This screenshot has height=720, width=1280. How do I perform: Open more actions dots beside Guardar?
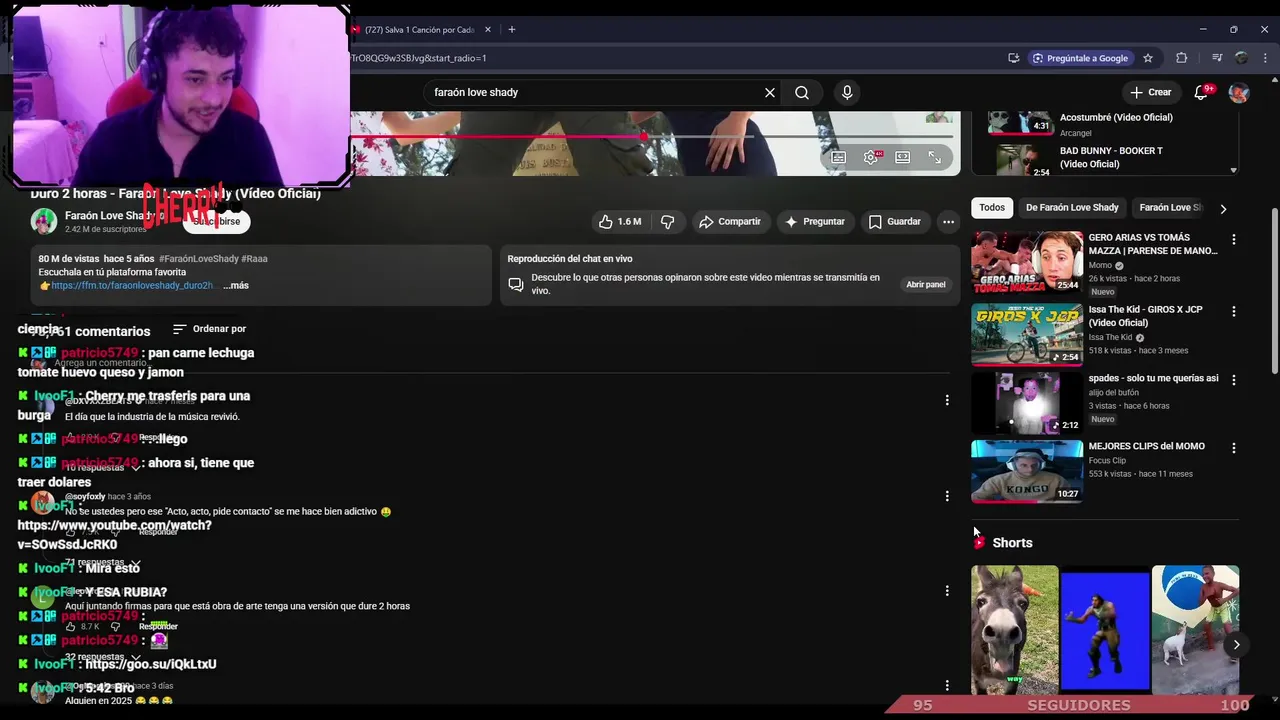[x=948, y=221]
